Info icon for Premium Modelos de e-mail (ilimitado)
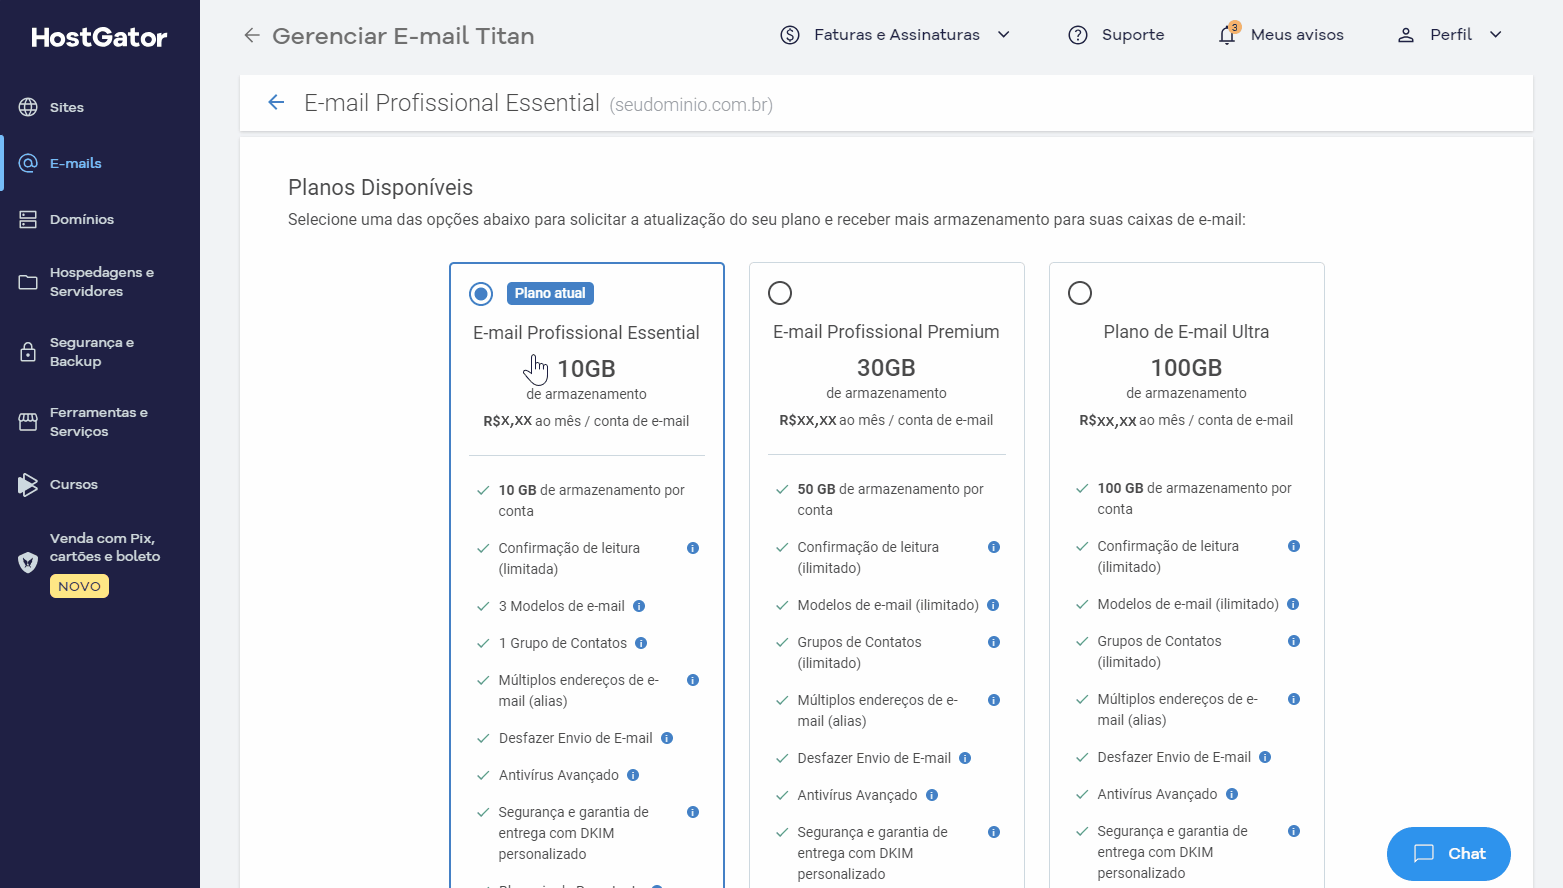 tap(993, 605)
